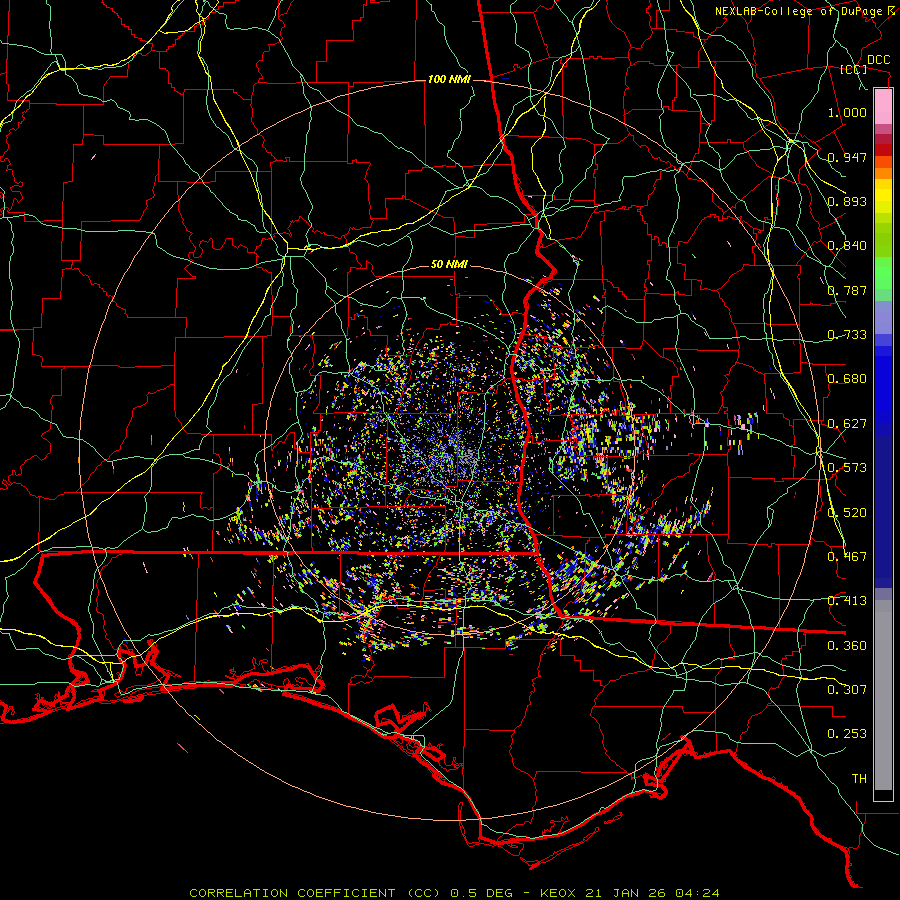The height and width of the screenshot is (900, 900).
Task: Click the 0.840 color scale label
Action: 847,246
